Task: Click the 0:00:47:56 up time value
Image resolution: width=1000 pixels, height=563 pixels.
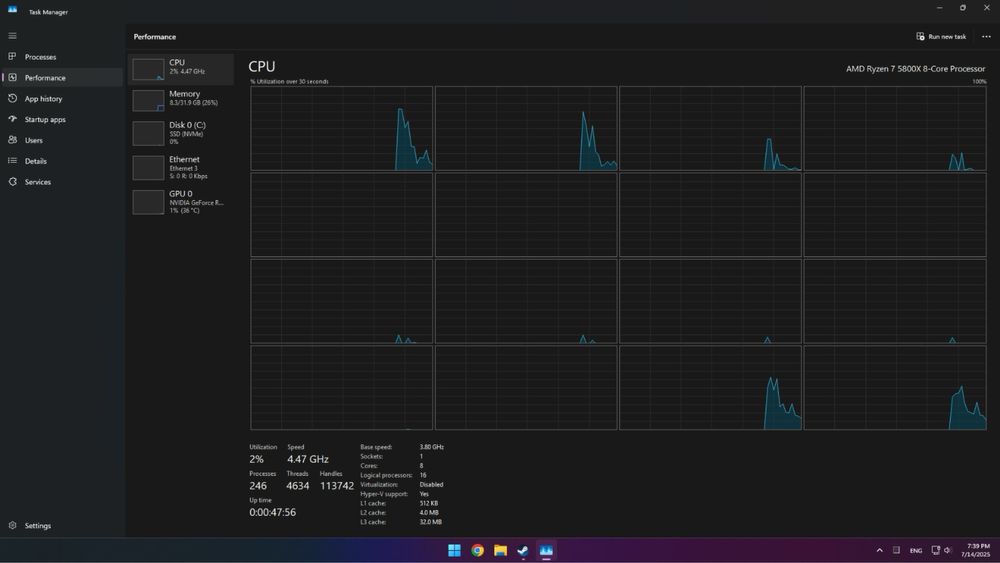Action: click(x=272, y=512)
